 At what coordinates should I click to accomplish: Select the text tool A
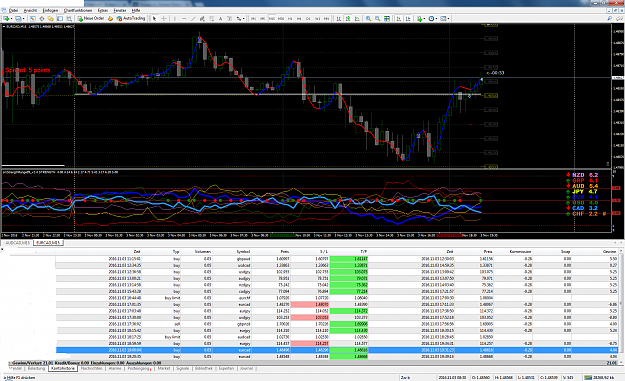click(x=220, y=18)
